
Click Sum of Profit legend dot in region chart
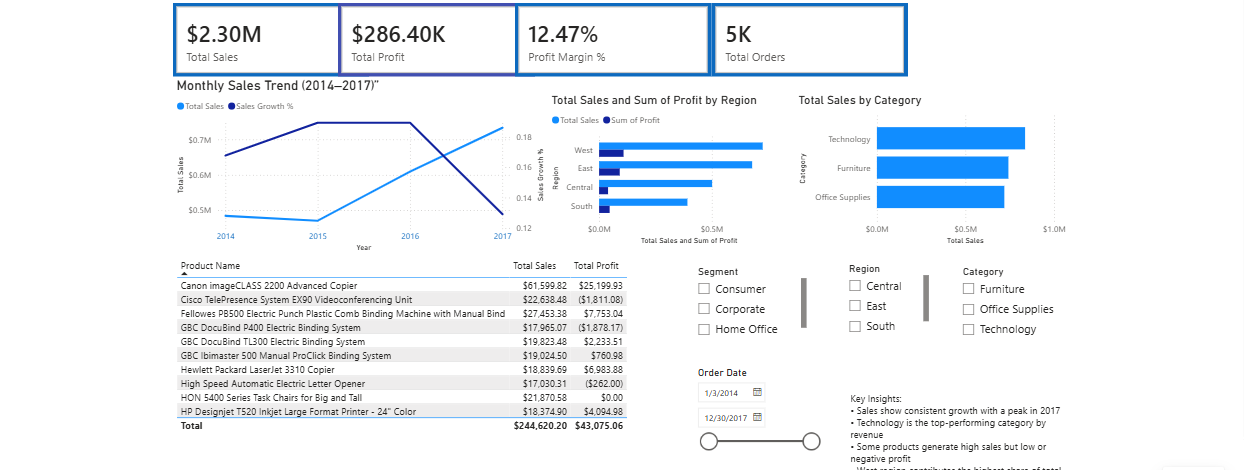click(x=606, y=120)
